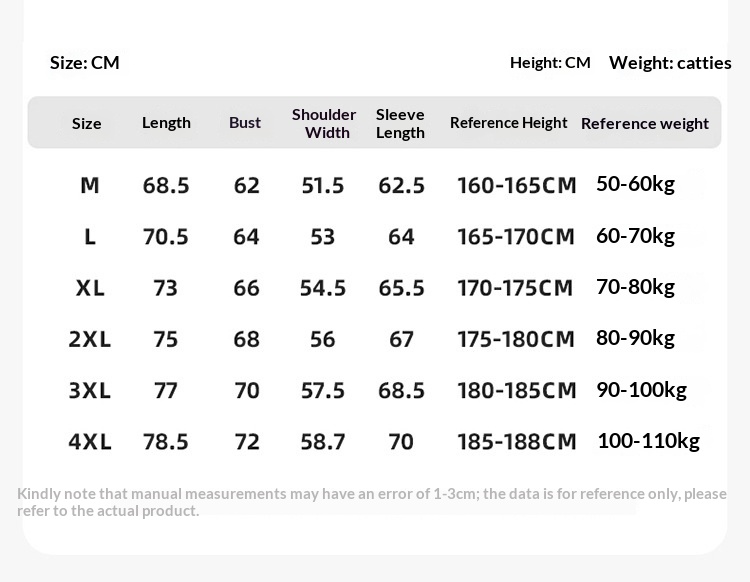Click the 68.5 length value for size M

tap(166, 185)
